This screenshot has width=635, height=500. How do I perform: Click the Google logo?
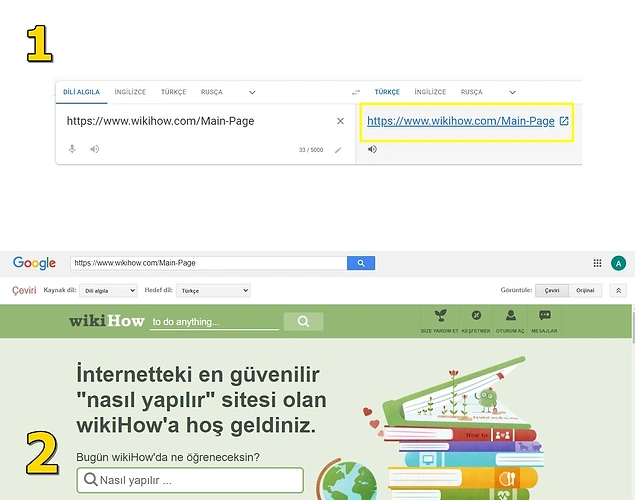(34, 263)
